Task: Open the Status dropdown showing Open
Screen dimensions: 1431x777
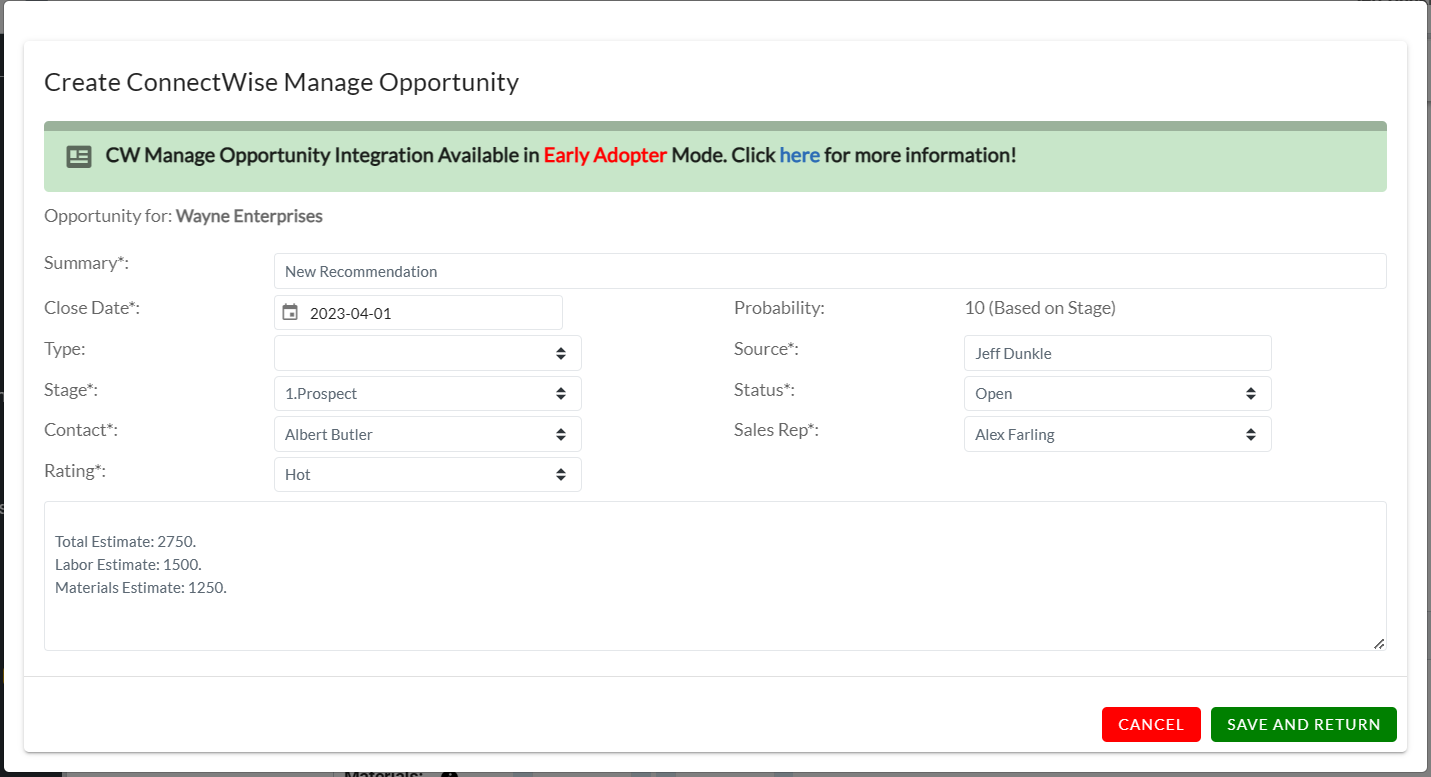Action: [1118, 393]
